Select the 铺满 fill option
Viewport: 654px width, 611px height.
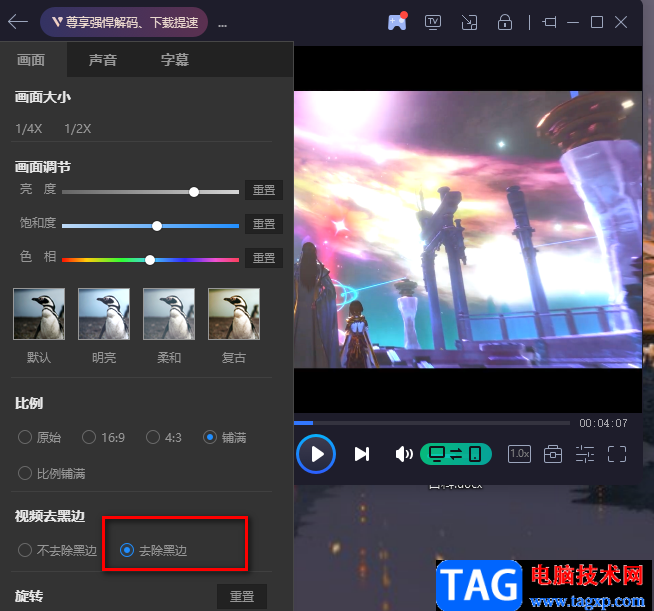coord(224,437)
